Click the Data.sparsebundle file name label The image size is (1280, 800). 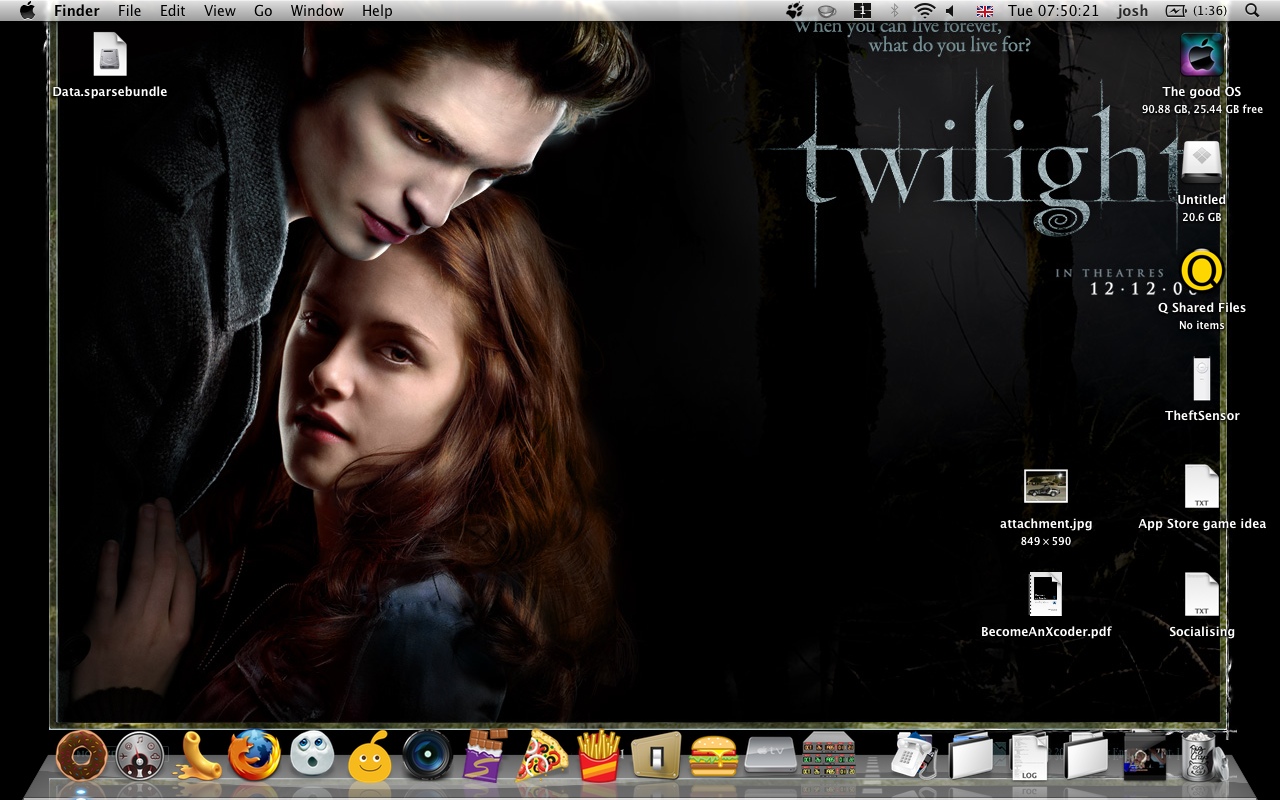pos(110,92)
